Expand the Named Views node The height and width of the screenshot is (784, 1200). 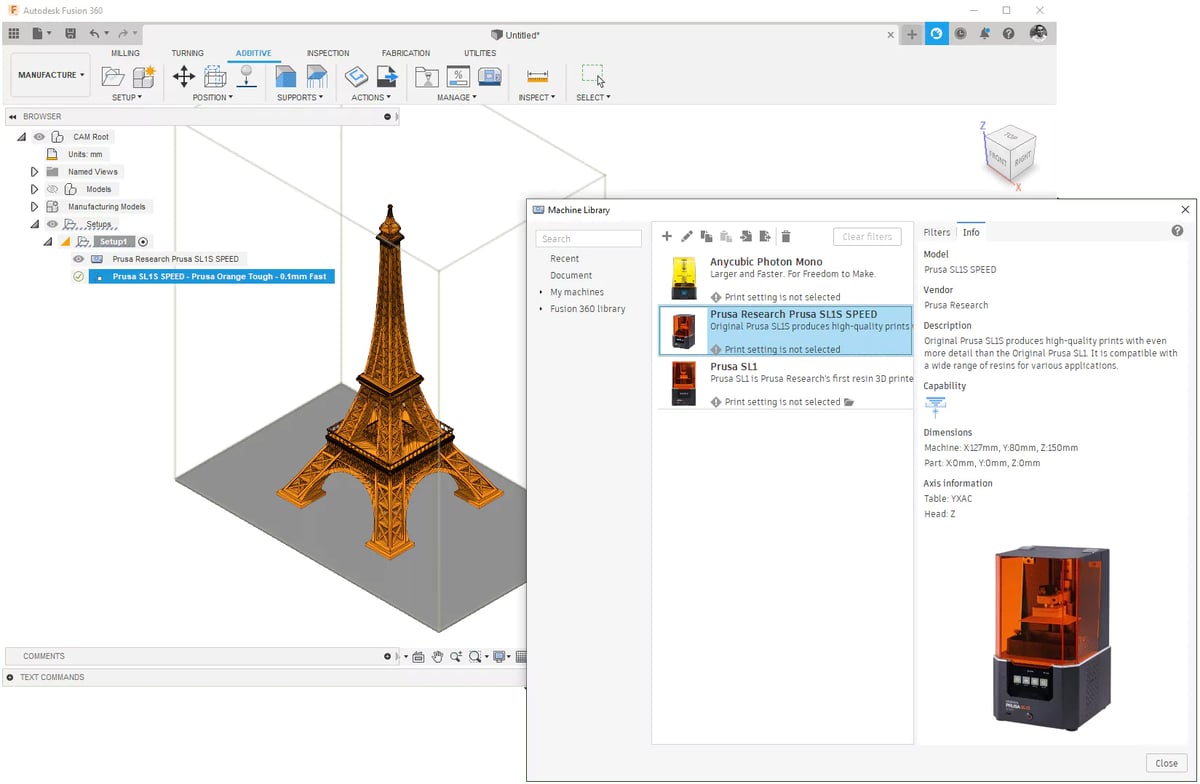click(34, 172)
